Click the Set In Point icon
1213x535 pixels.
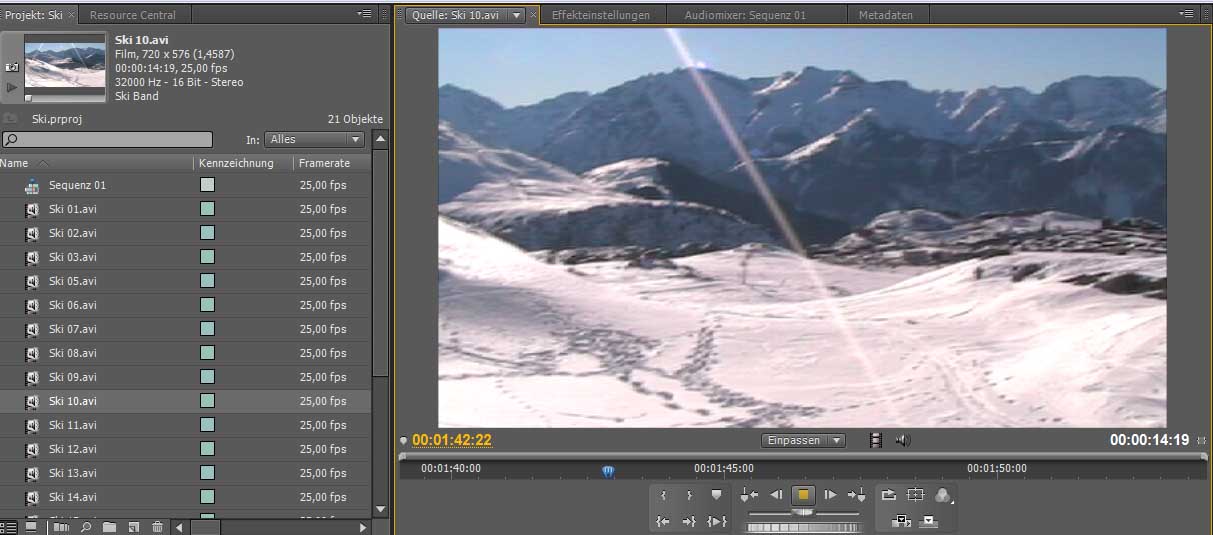pyautogui.click(x=663, y=495)
